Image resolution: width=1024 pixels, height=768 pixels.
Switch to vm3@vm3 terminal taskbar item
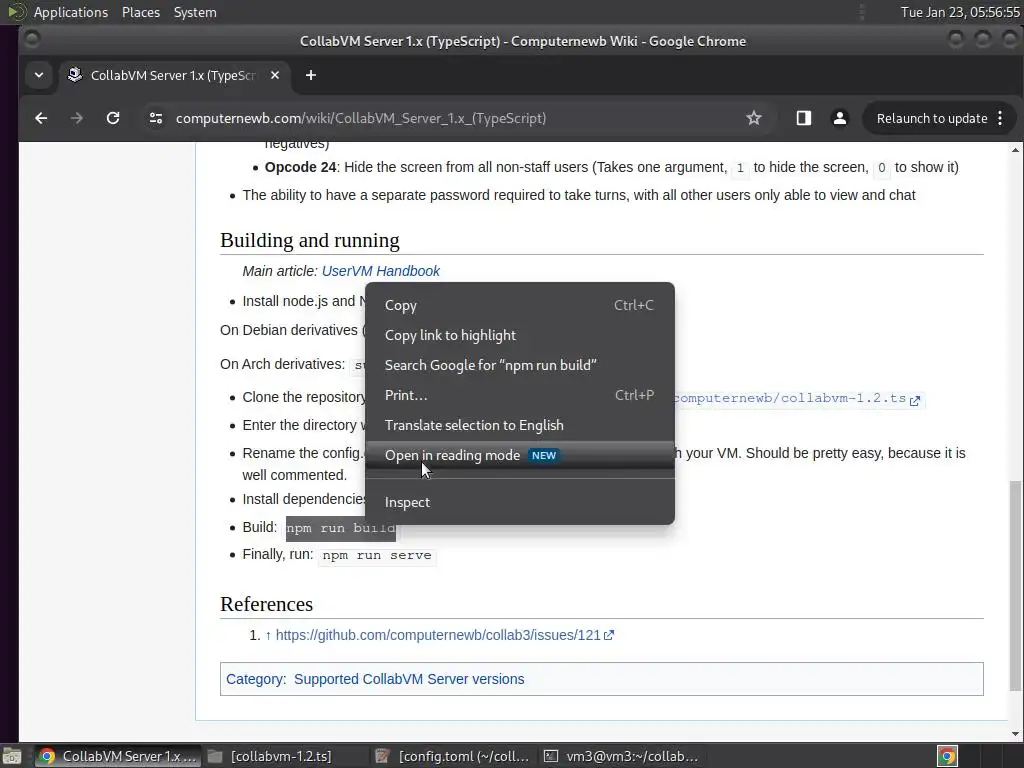(622, 756)
